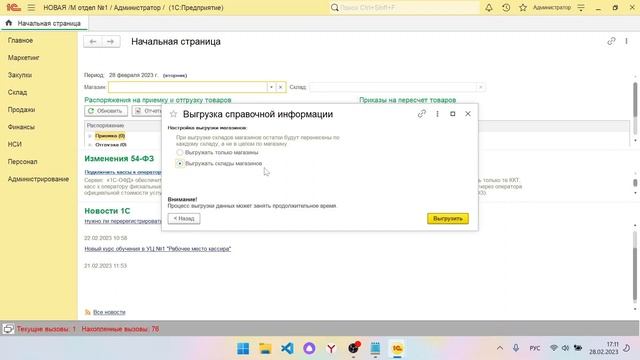Select the Выгружать только магазины option
This screenshot has height=360, width=640.
[218, 152]
